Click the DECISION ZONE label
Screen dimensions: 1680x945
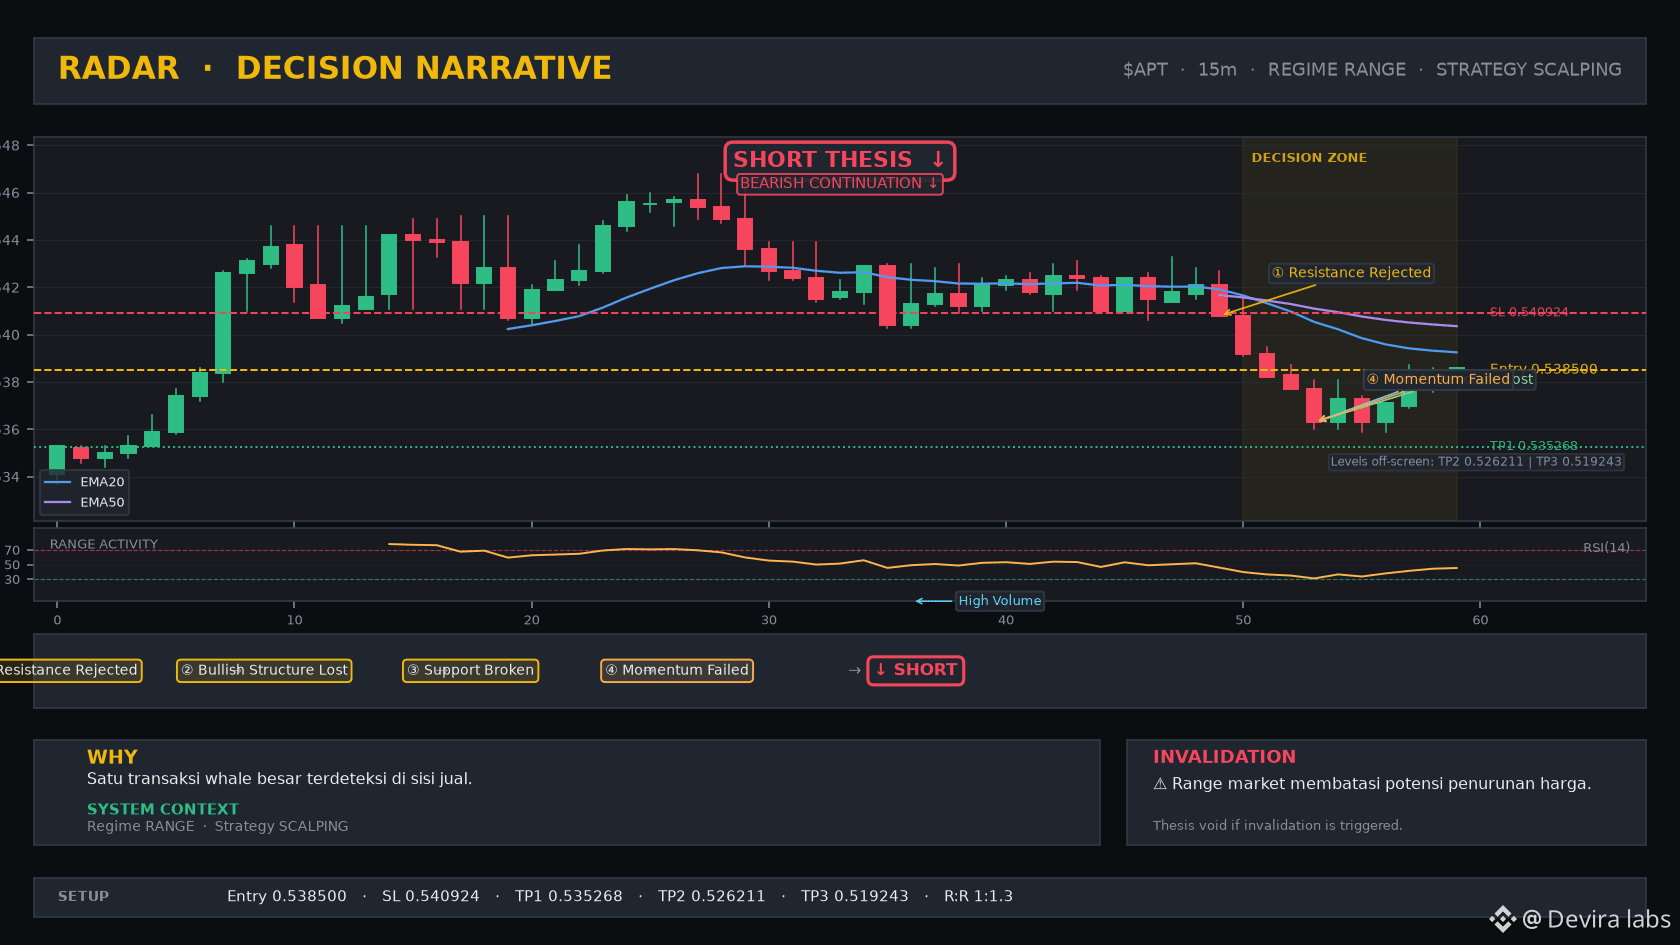tap(1308, 158)
